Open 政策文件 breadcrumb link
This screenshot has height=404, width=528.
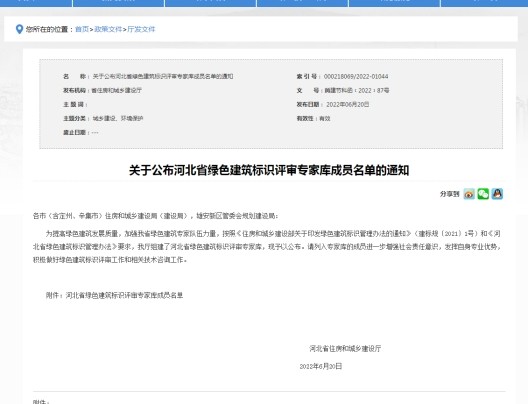(108, 29)
